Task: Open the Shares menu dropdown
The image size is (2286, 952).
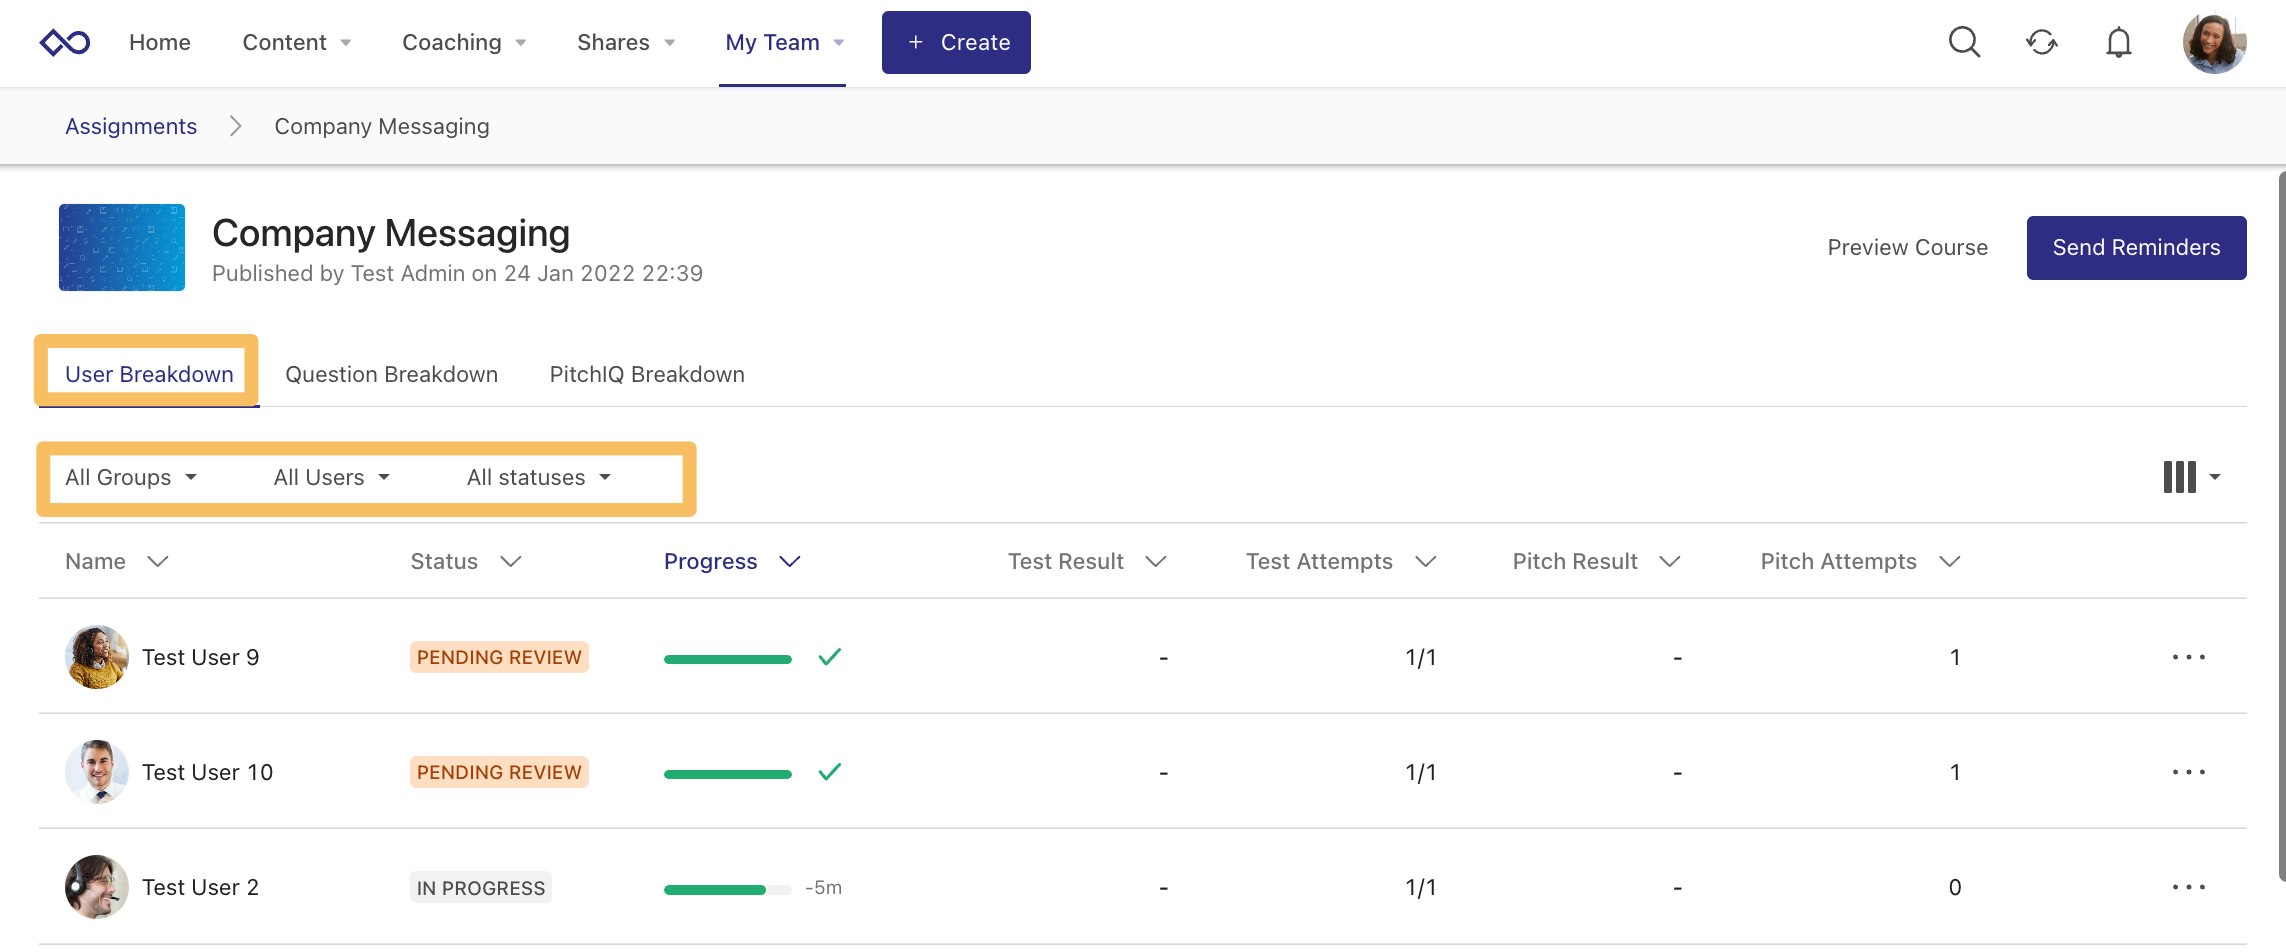Action: (x=626, y=43)
